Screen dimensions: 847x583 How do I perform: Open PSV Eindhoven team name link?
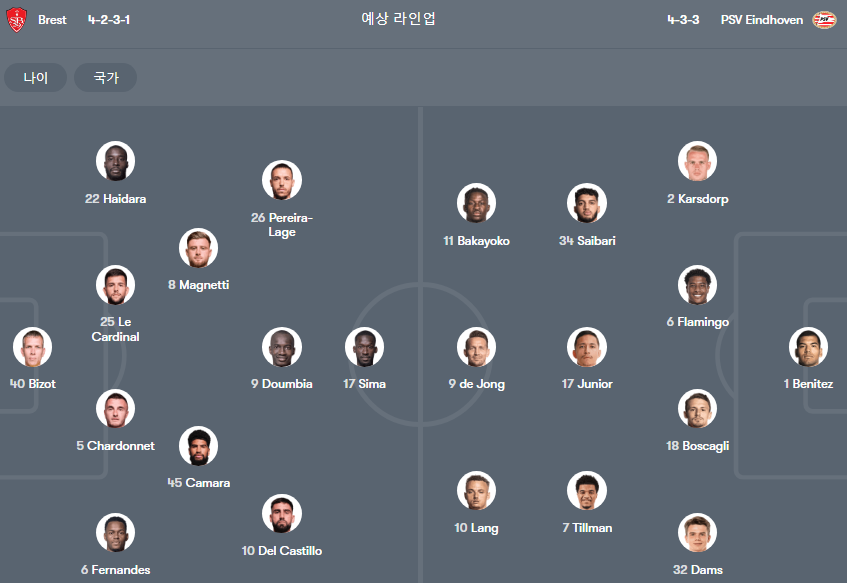(x=762, y=20)
